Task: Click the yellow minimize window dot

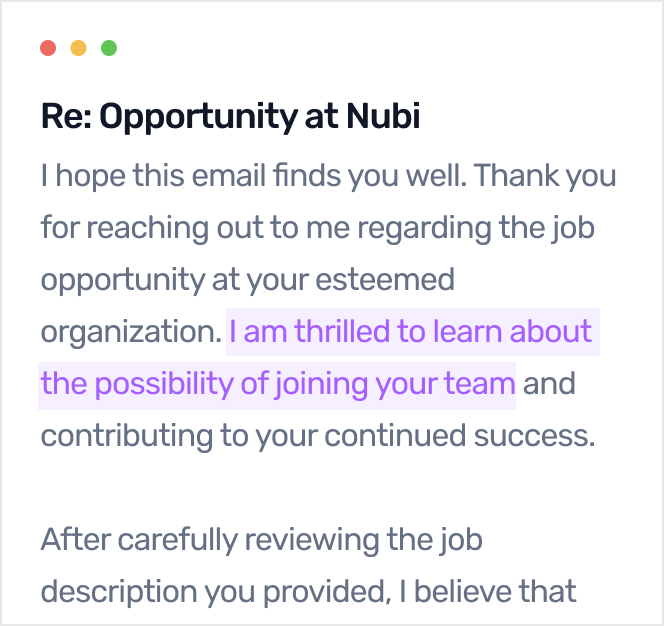Action: click(78, 48)
